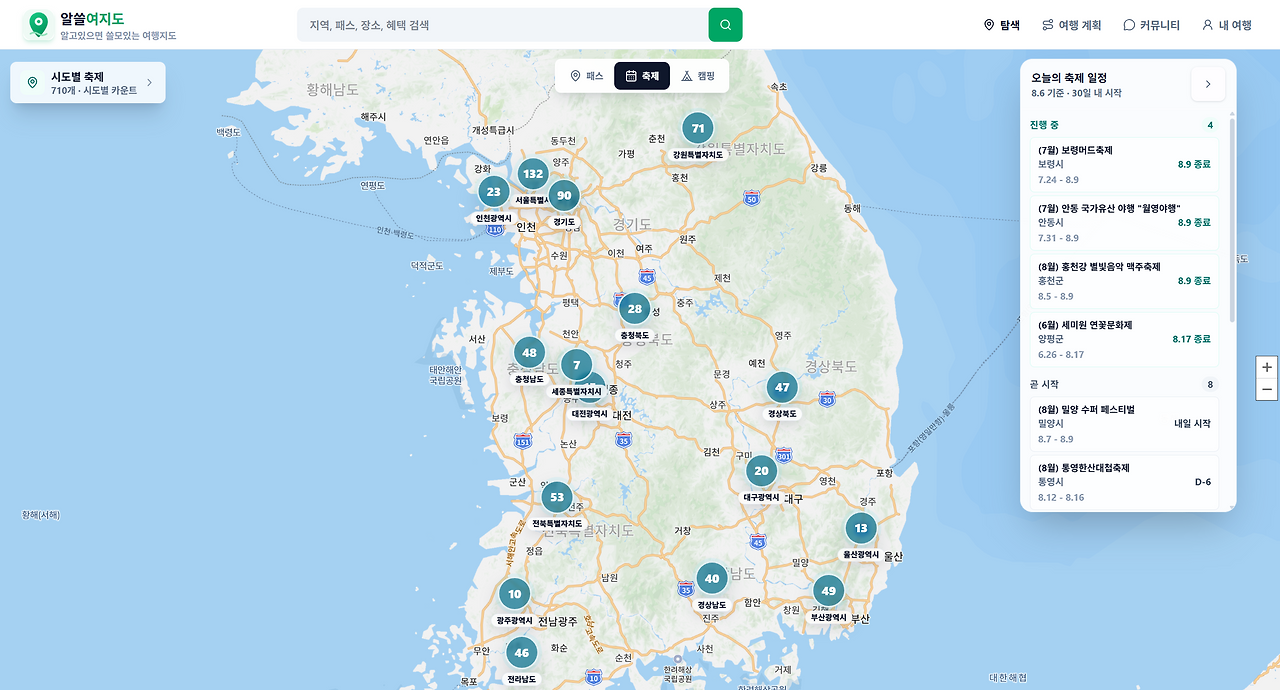
Task: Click the 47 cluster for 경상북도
Action: (782, 387)
